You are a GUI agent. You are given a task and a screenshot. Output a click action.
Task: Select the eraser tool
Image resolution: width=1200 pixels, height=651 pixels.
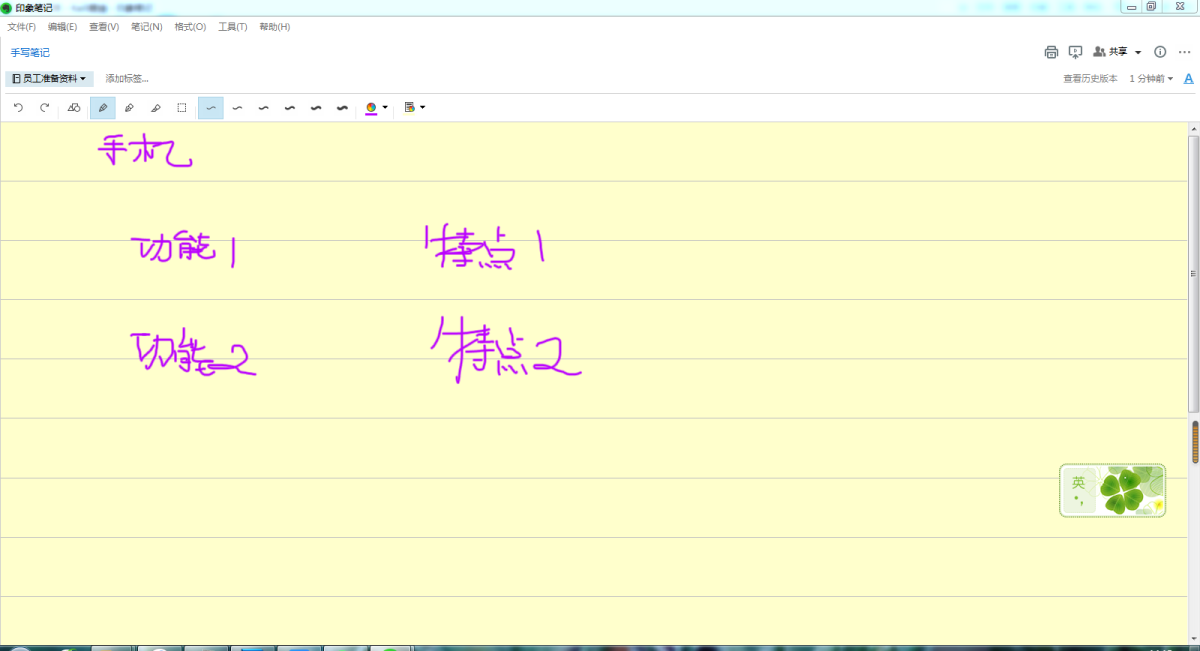155,108
